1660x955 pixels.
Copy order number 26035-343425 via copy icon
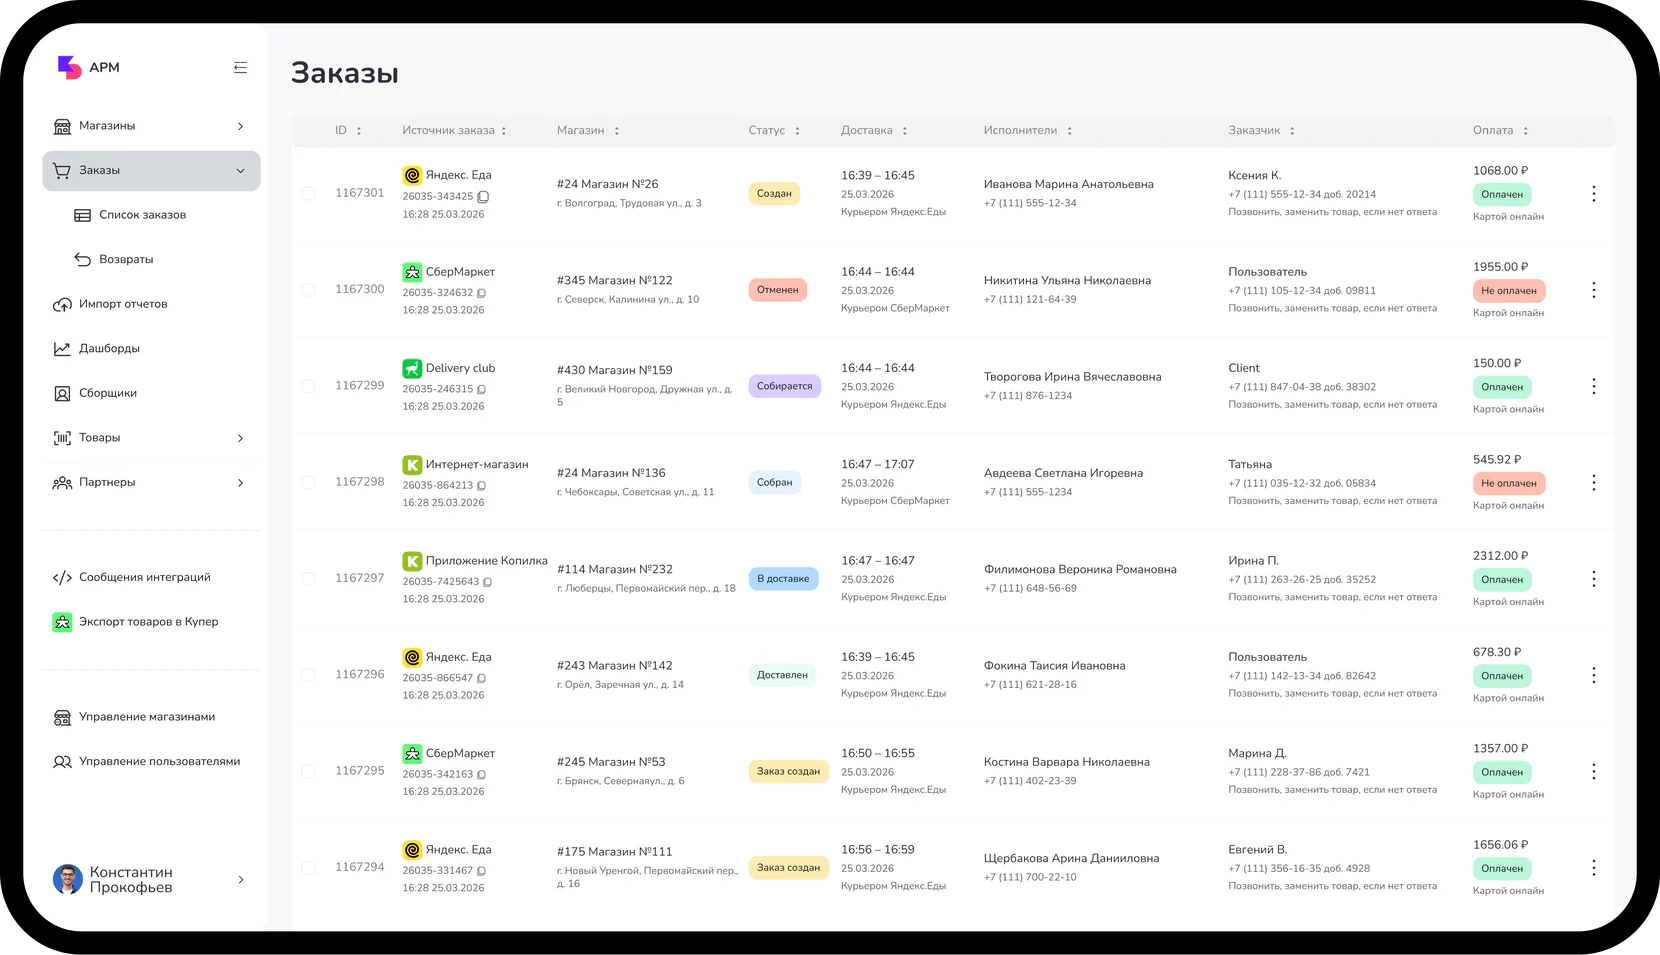pos(483,197)
